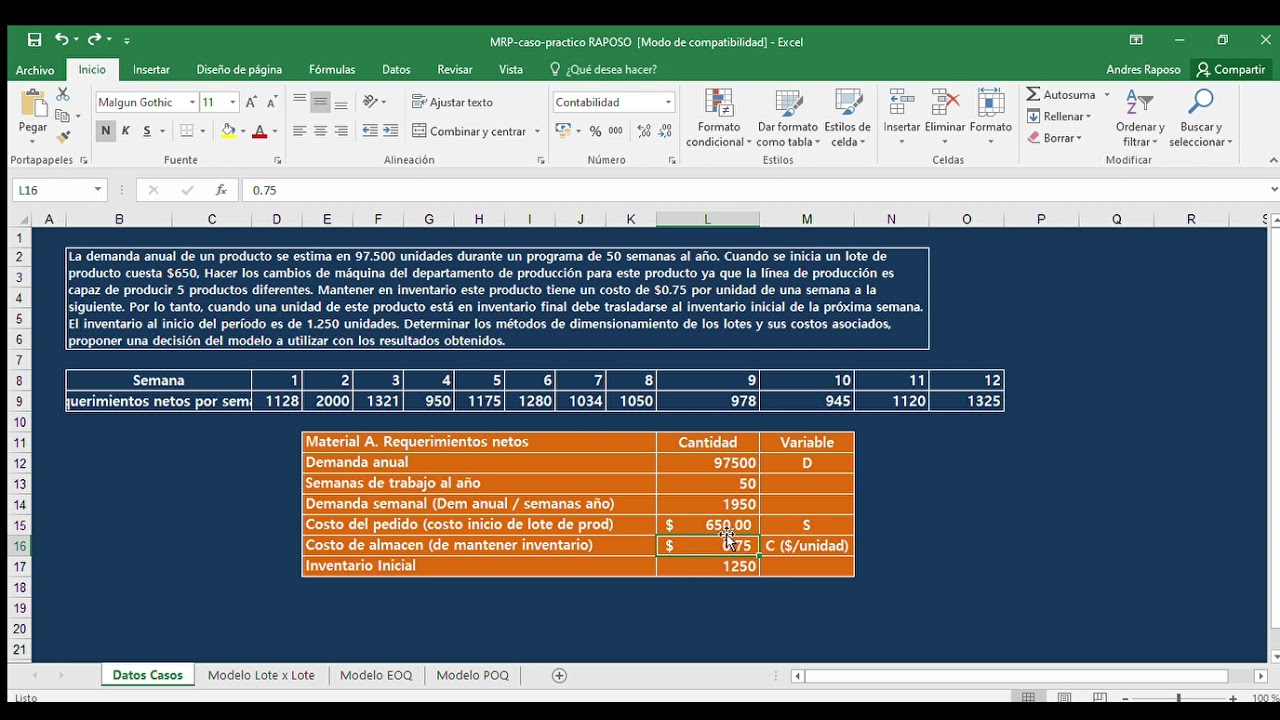Toggle Underline formatting button S

147,131
